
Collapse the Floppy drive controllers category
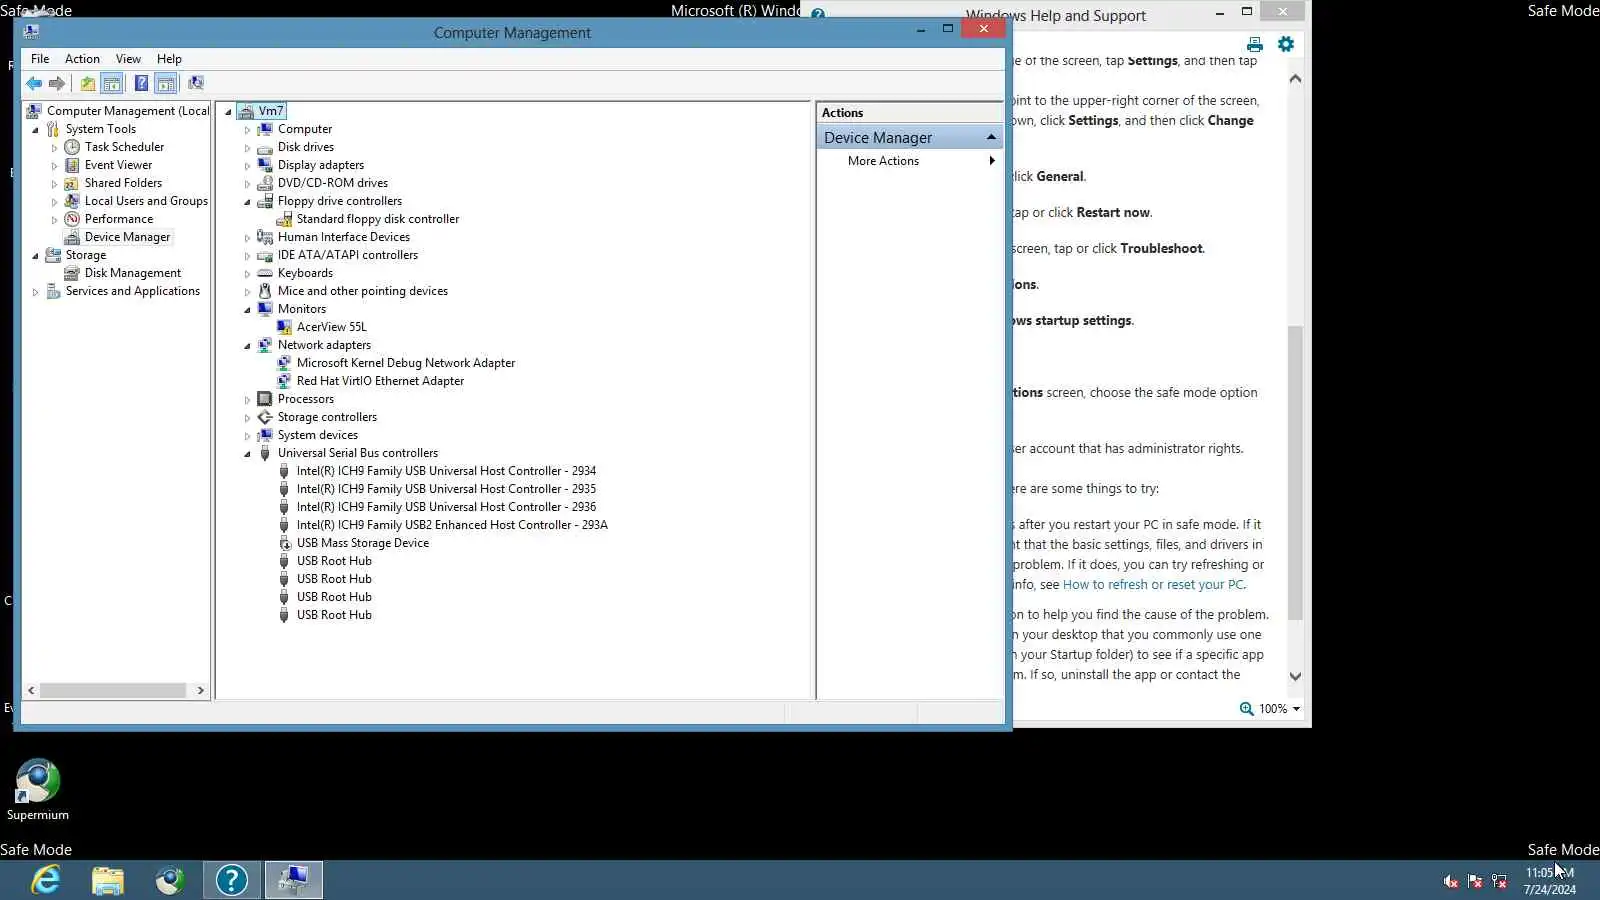click(x=247, y=202)
